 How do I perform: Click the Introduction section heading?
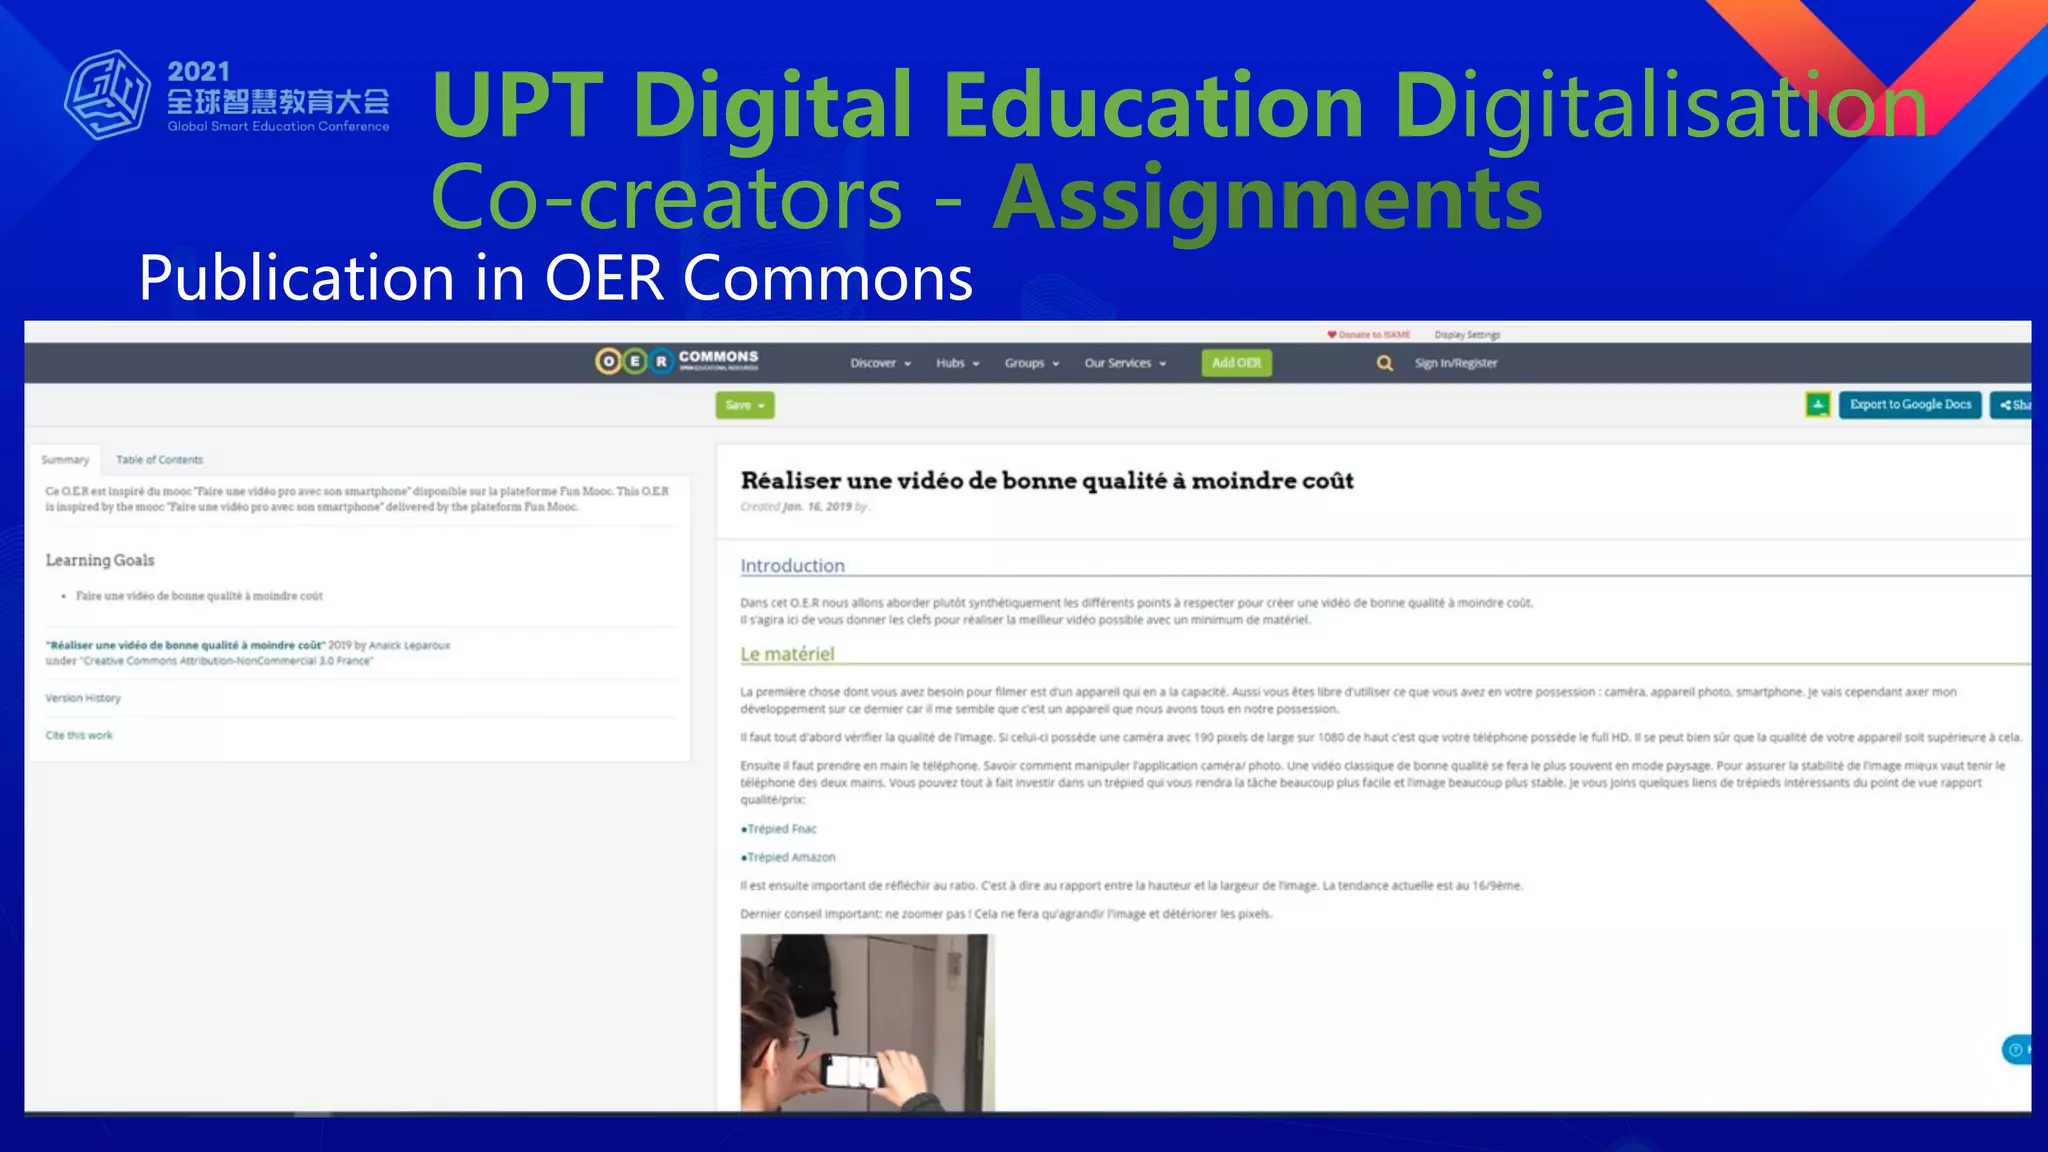coord(792,565)
